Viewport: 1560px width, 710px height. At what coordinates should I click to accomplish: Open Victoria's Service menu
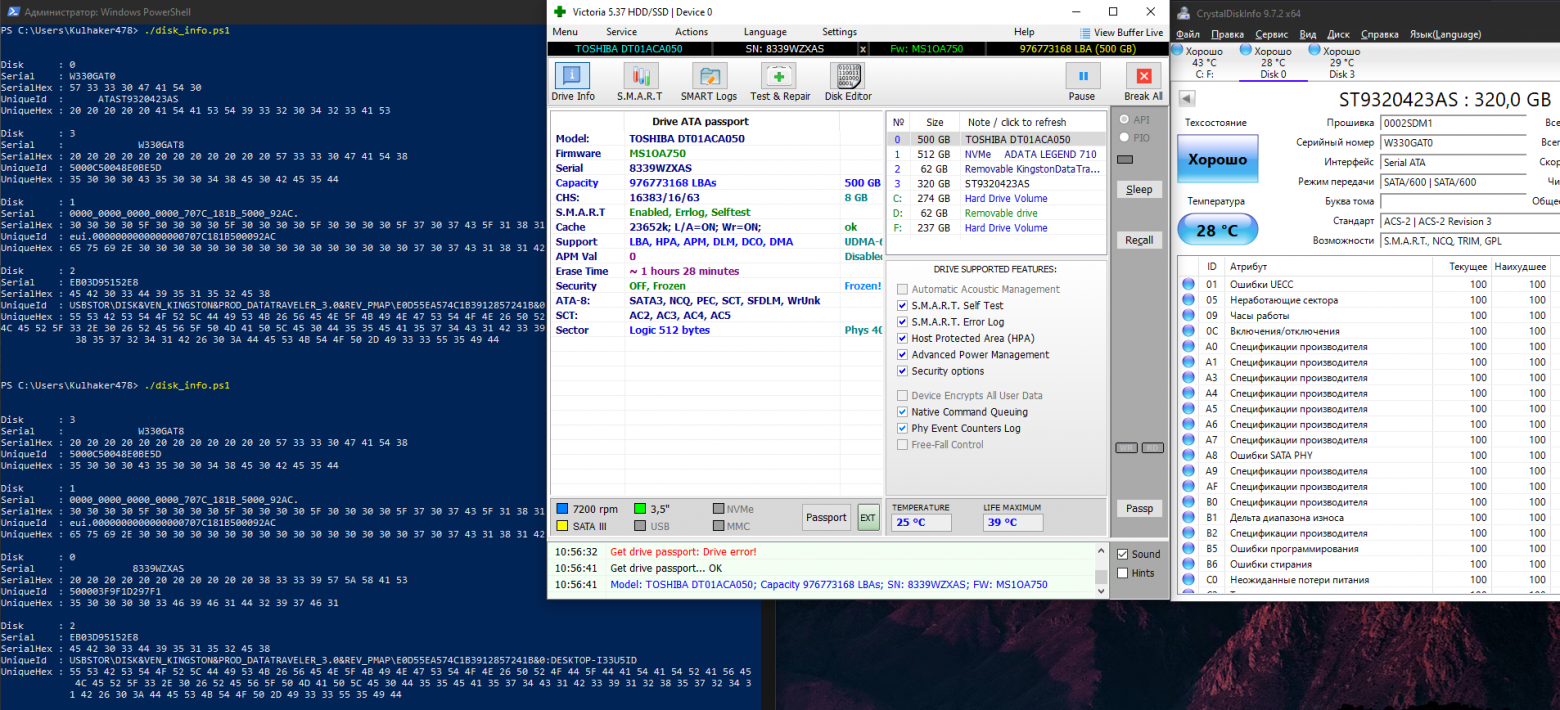(x=621, y=32)
